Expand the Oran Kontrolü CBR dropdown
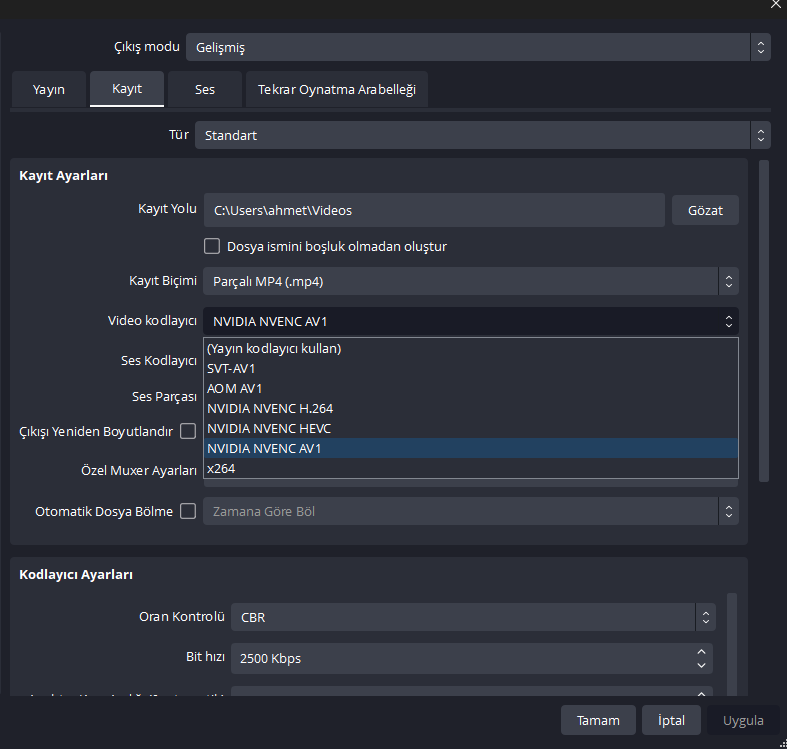Image resolution: width=787 pixels, height=749 pixels. (473, 617)
